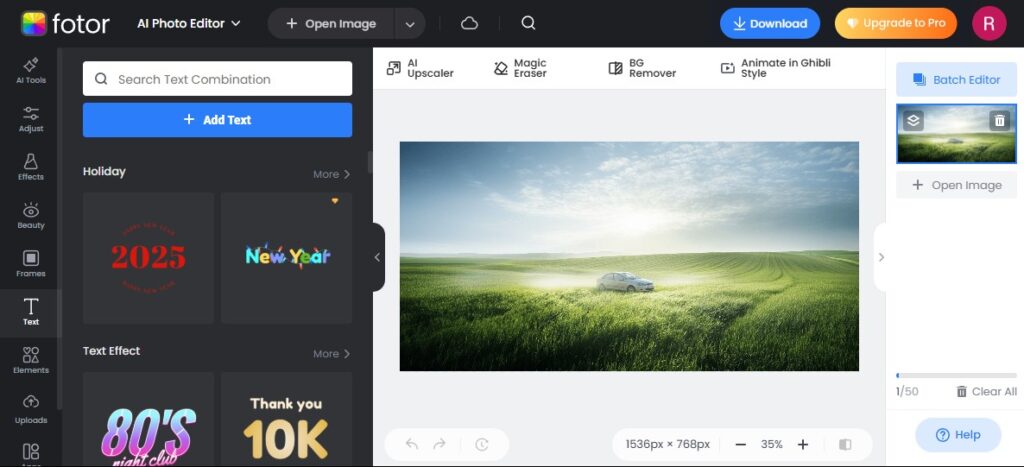
Task: Zoom out with the minus button
Action: coord(741,444)
